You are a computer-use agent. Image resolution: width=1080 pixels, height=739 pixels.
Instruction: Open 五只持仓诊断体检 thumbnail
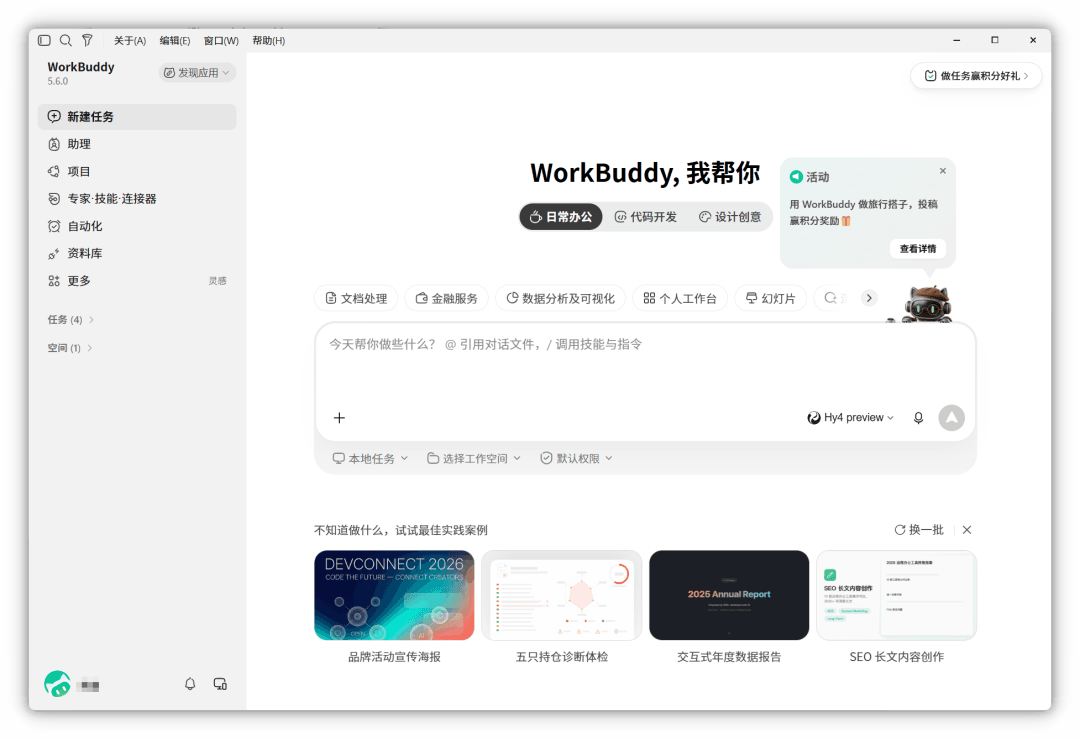click(x=561, y=595)
